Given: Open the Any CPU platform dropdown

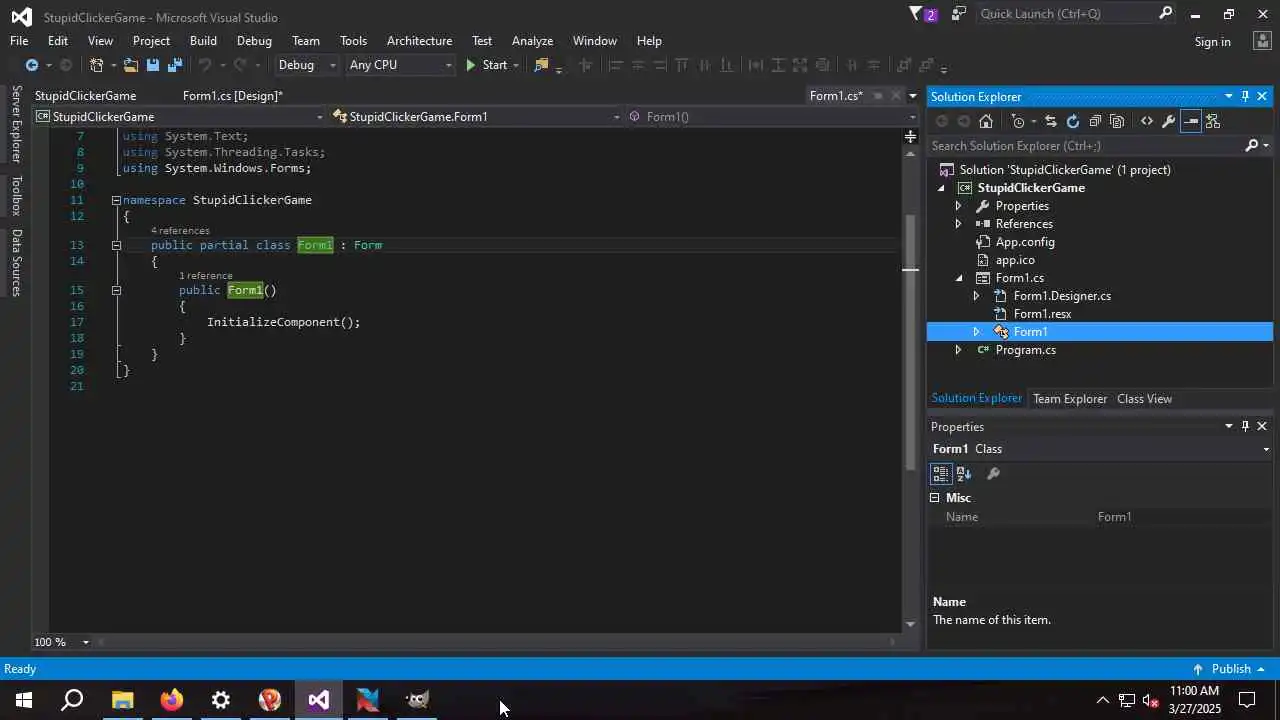Looking at the screenshot, I should pos(400,65).
